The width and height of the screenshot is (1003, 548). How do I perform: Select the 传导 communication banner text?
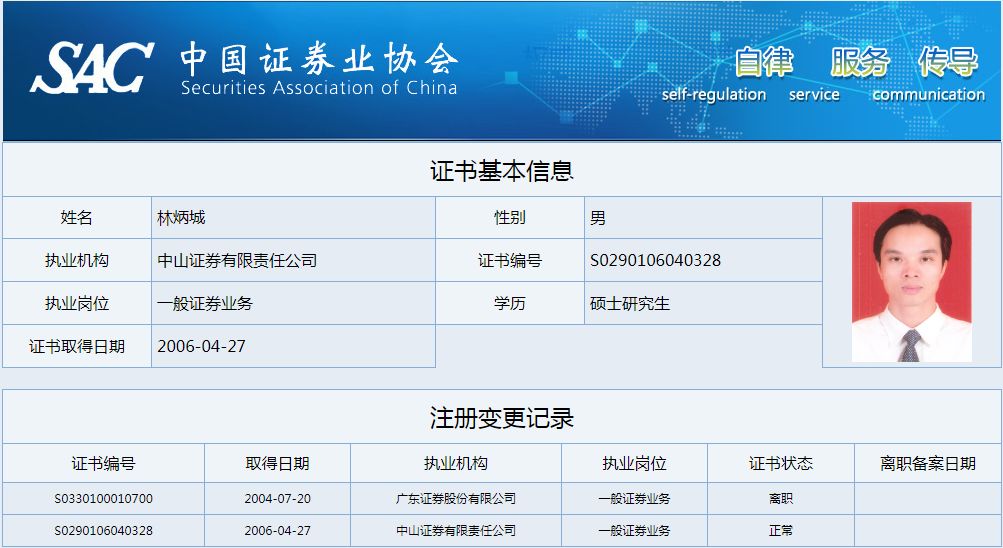[947, 63]
